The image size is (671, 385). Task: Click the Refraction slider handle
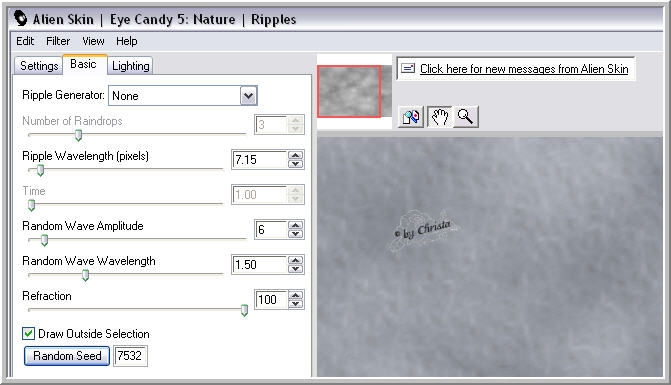click(x=244, y=310)
